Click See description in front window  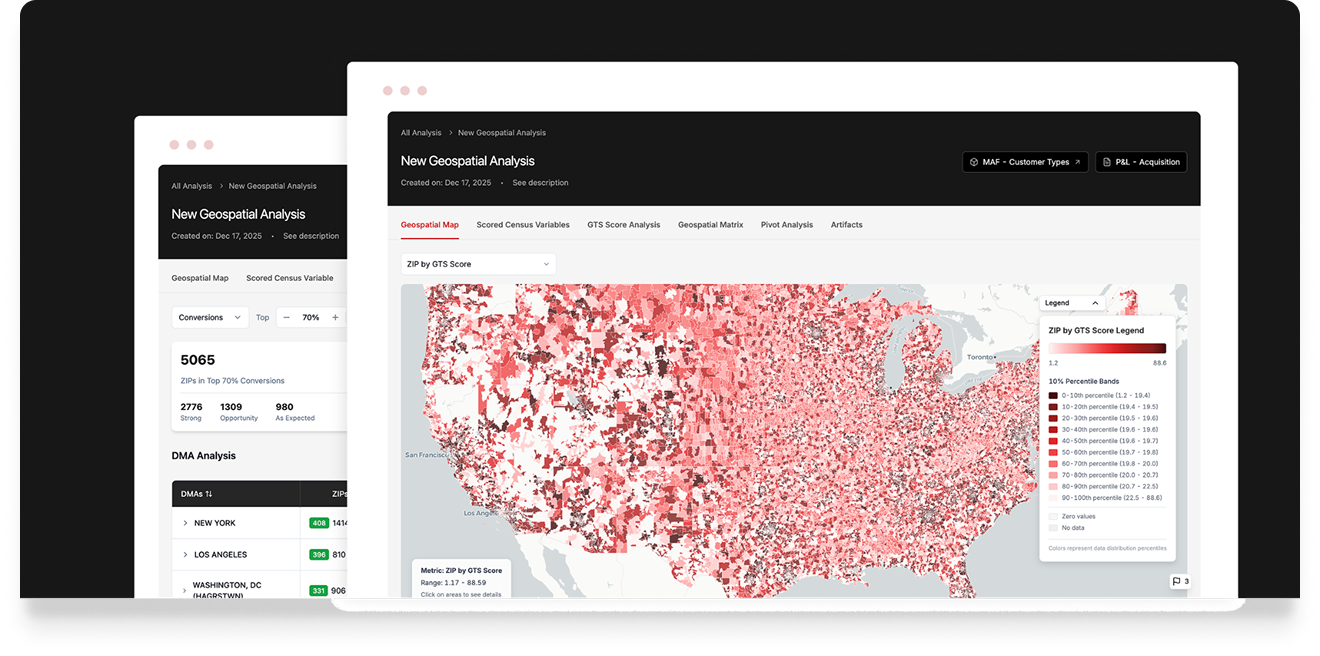coord(541,183)
